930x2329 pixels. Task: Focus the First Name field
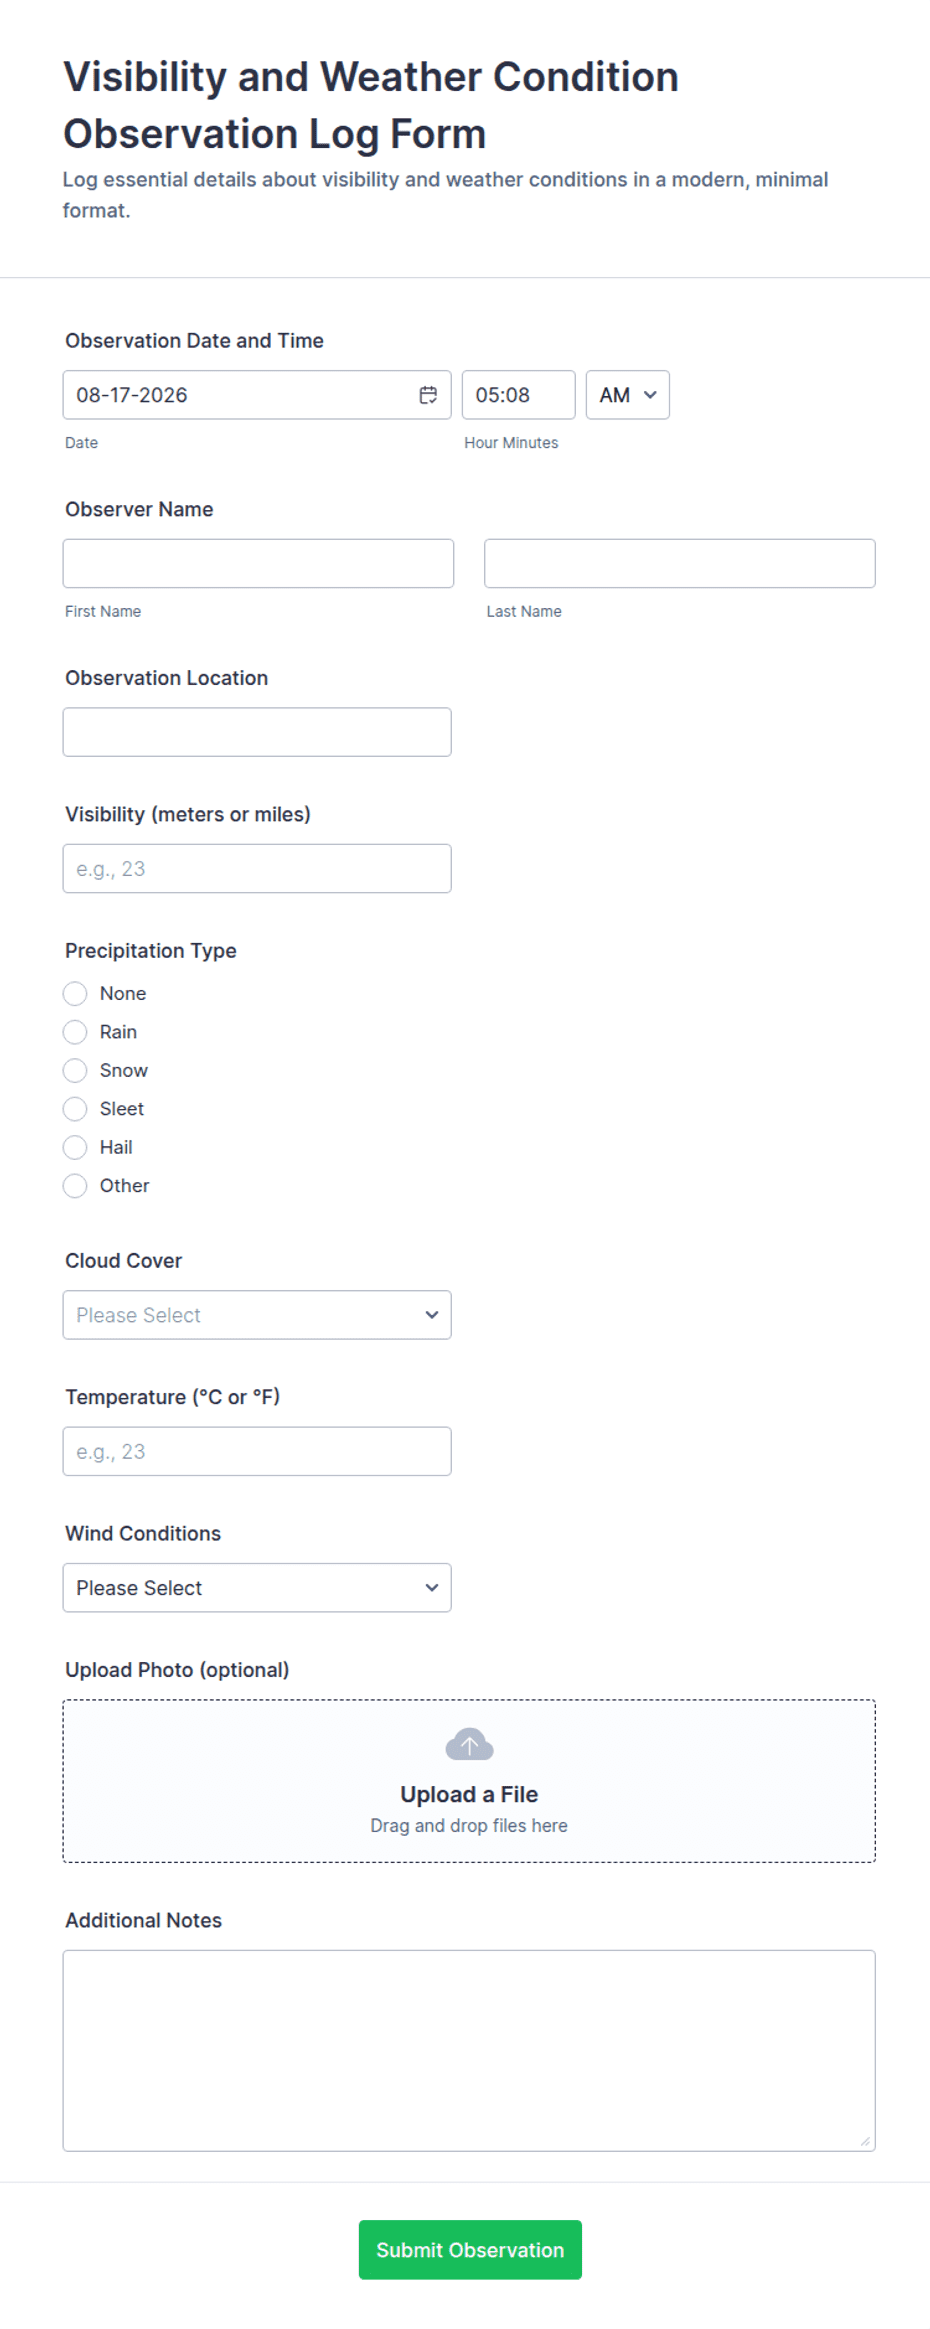coord(258,564)
